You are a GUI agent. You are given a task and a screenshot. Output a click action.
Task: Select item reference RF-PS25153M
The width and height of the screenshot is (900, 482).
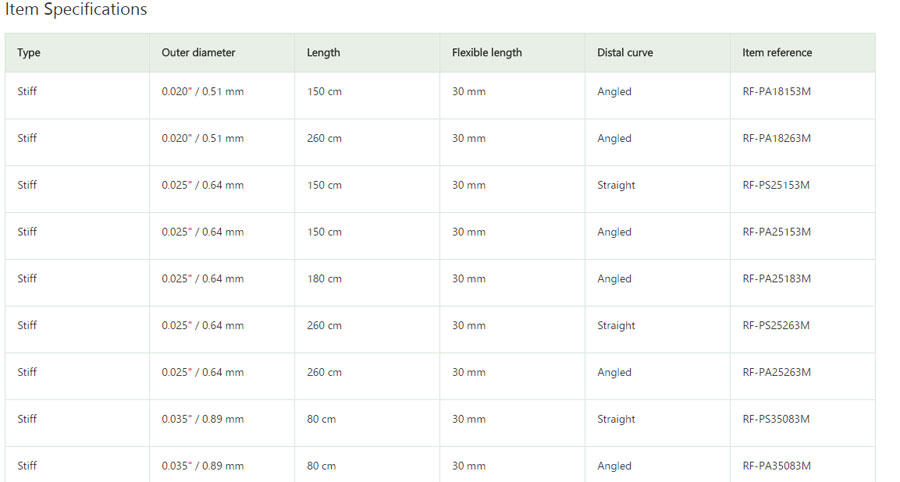click(775, 185)
